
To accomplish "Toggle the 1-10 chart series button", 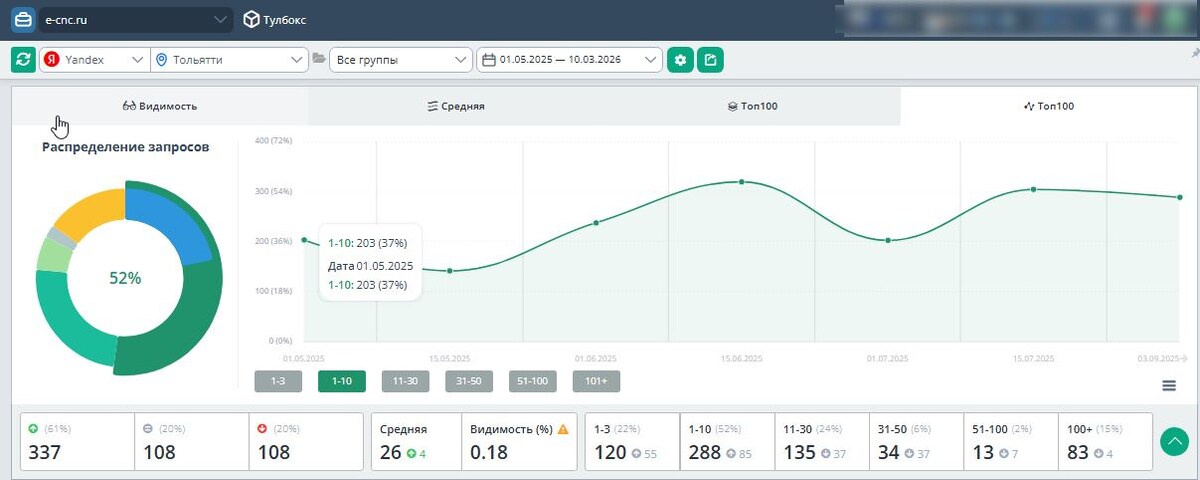I will (342, 381).
